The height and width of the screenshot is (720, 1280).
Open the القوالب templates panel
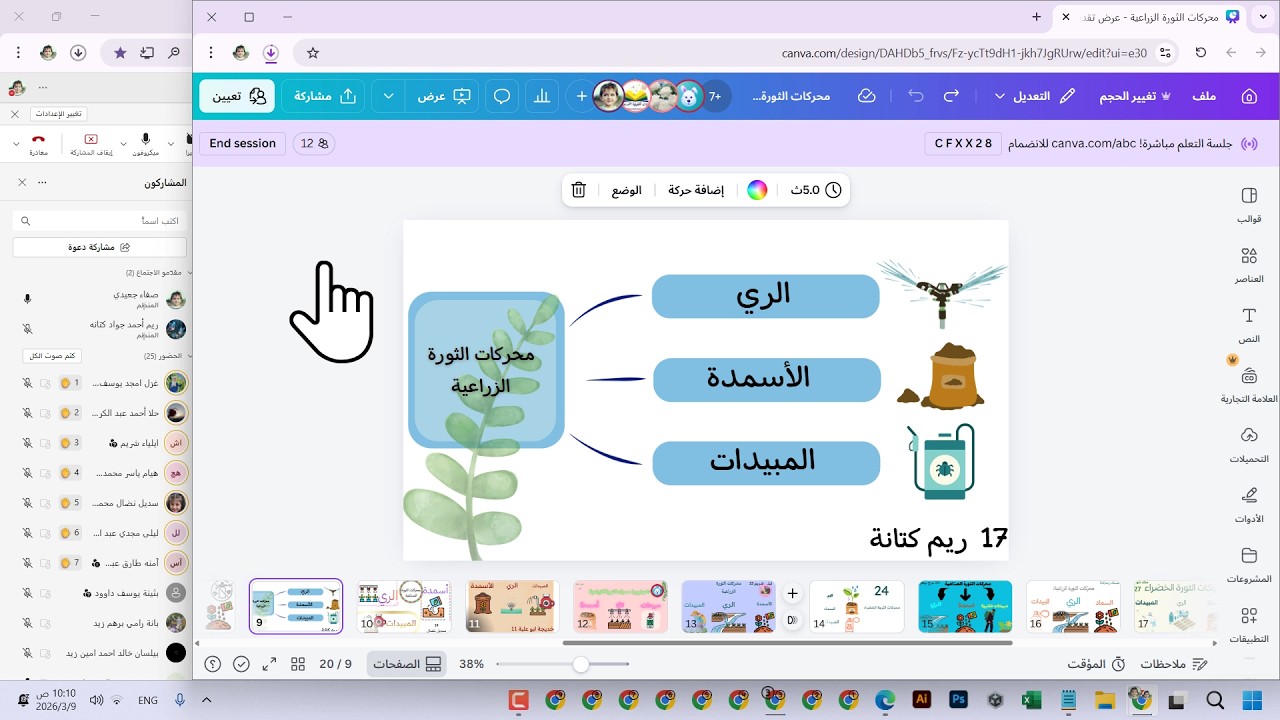(x=1249, y=204)
